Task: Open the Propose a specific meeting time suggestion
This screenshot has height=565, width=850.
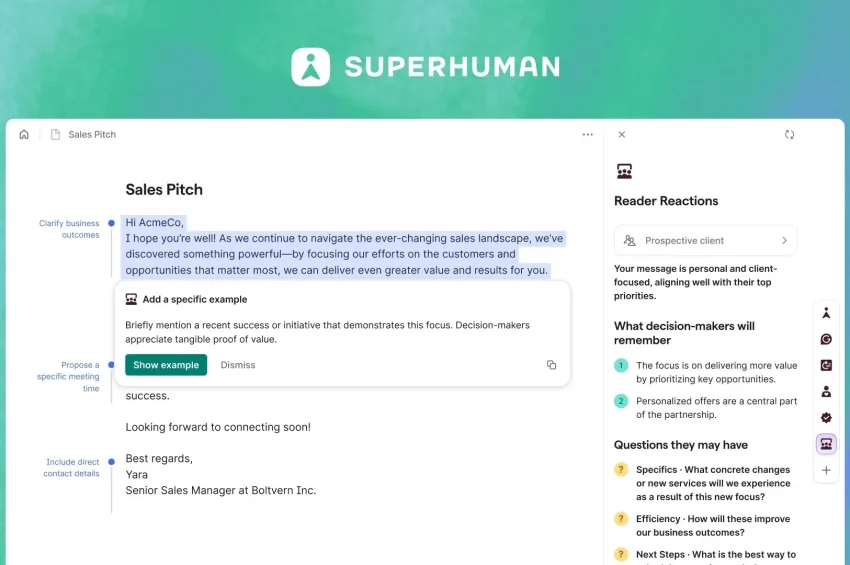Action: click(x=68, y=376)
